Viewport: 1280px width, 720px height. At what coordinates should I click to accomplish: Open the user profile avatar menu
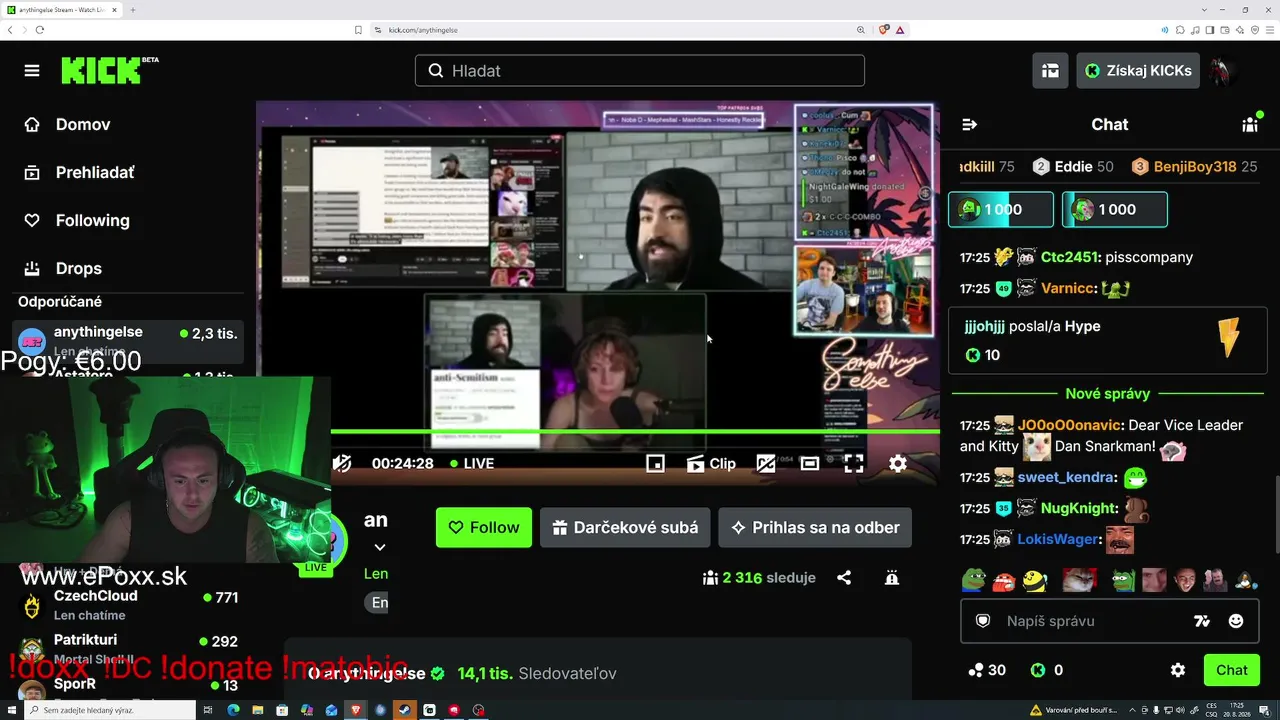click(1220, 70)
